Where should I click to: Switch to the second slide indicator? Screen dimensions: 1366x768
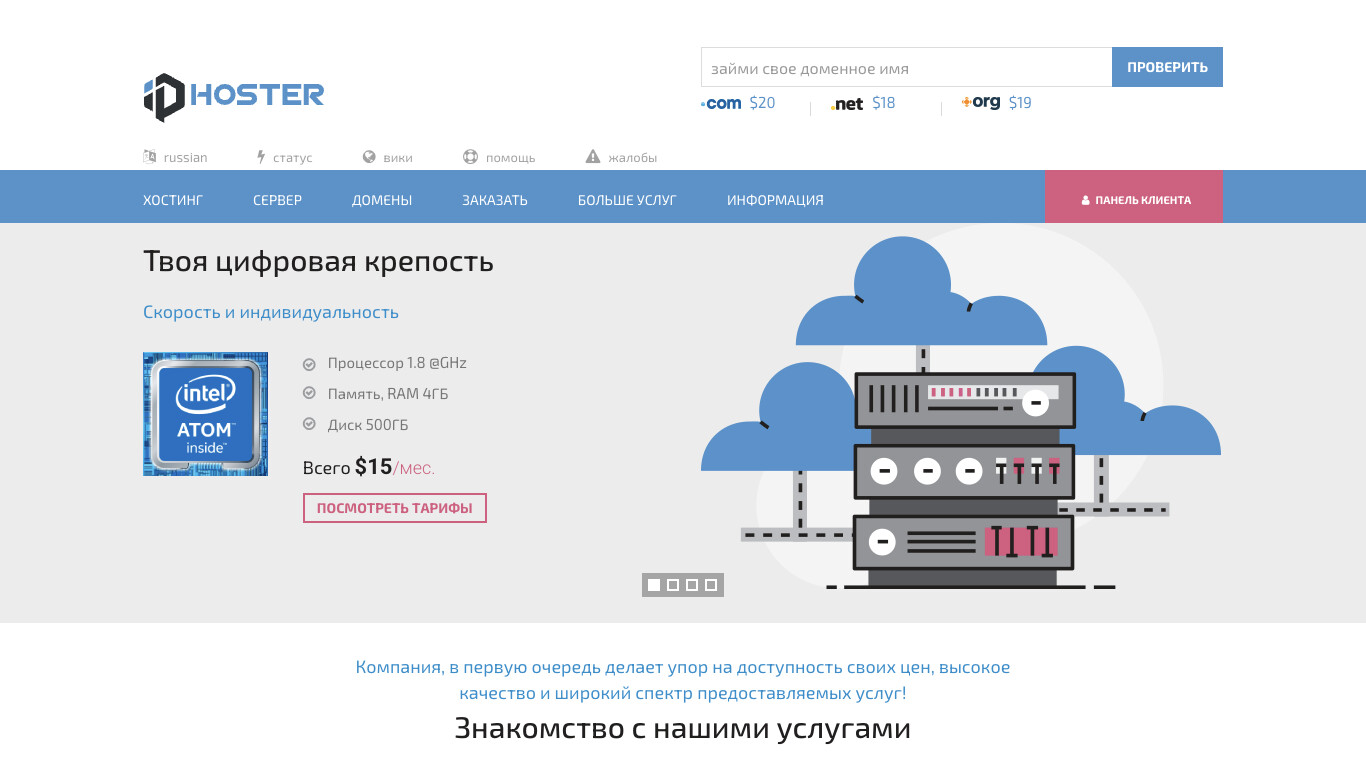673,585
